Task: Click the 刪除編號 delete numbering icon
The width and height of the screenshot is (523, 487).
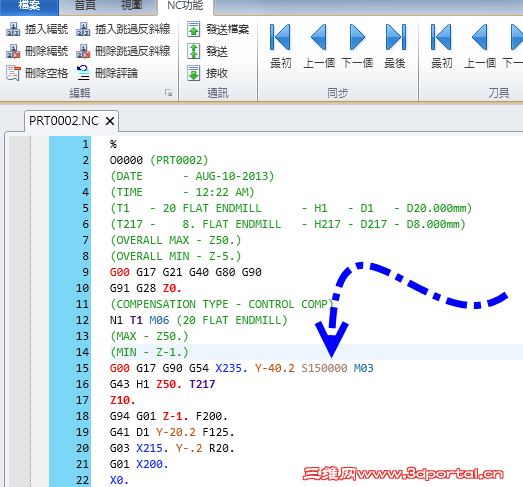Action: [13, 51]
